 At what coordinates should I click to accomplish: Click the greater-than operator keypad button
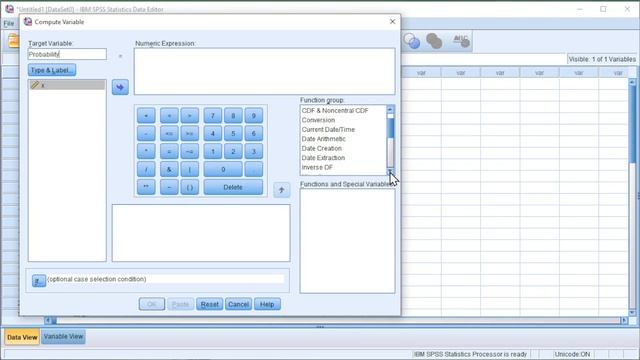(189, 116)
